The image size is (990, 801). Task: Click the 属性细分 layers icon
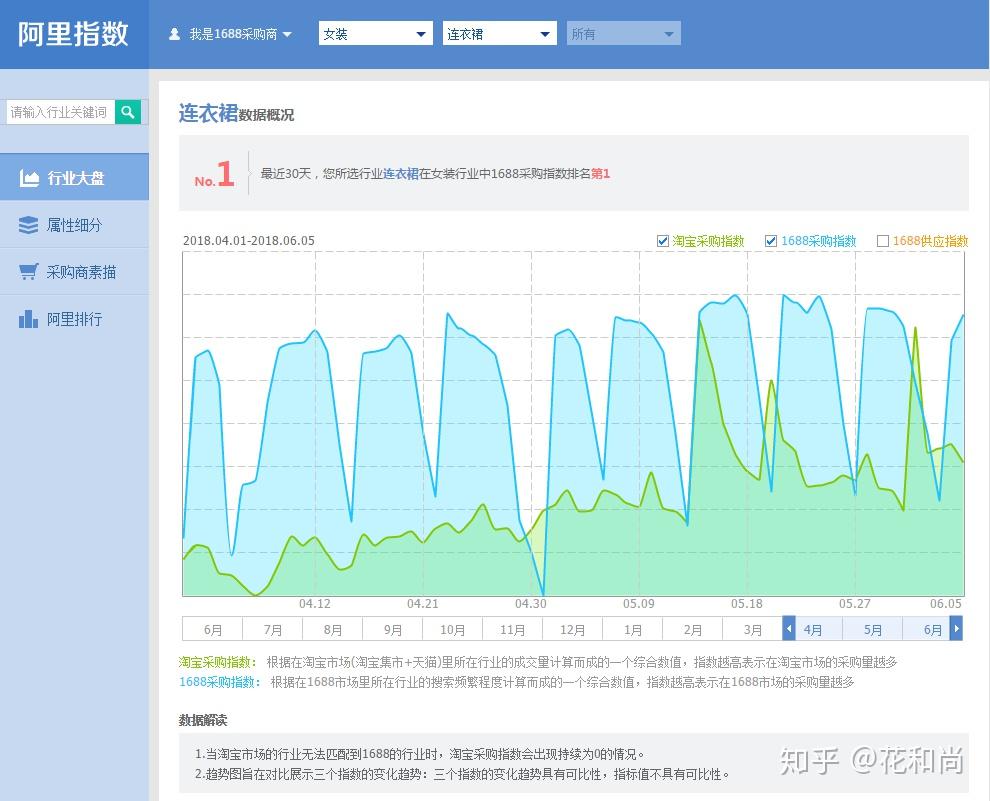[x=28, y=225]
